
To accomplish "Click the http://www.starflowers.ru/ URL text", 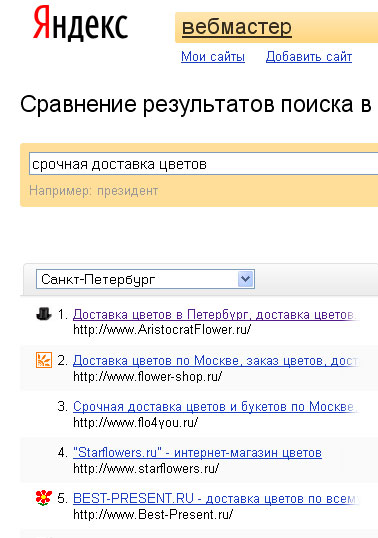I will pos(146,468).
